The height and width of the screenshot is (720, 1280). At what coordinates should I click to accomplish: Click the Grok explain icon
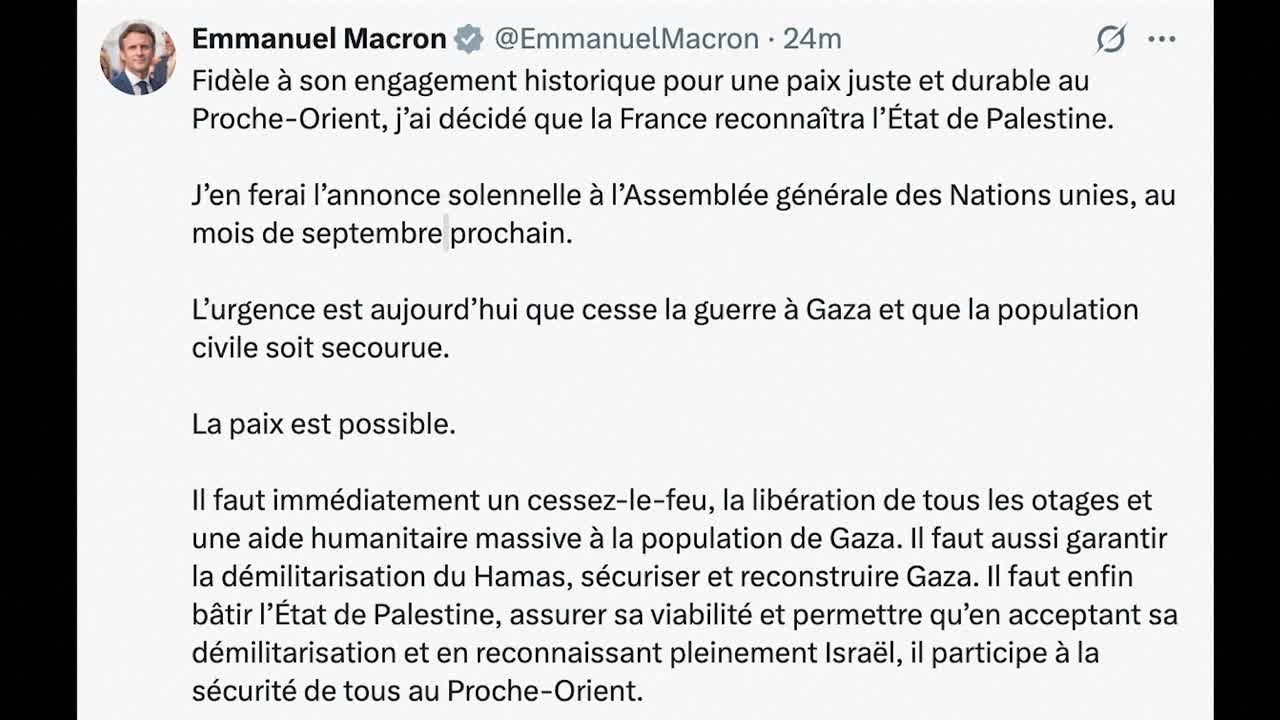1111,39
